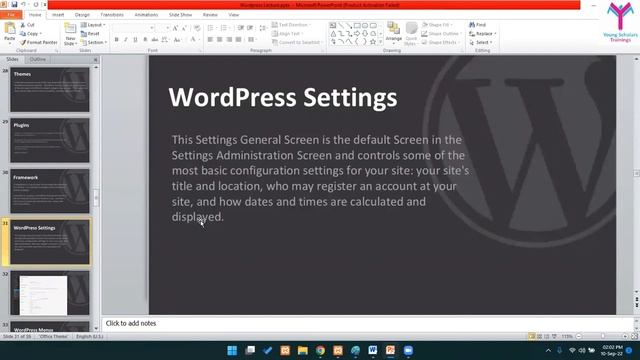The image size is (640, 360).
Task: Click Find in the Editing group
Action: tap(477, 25)
